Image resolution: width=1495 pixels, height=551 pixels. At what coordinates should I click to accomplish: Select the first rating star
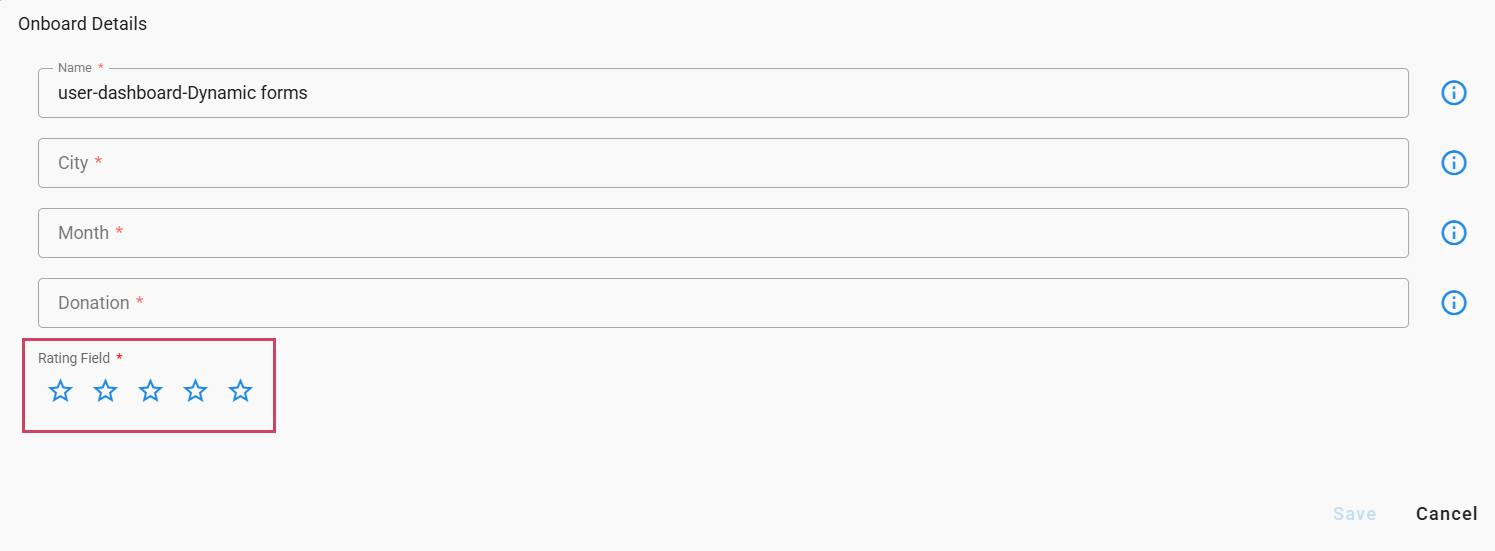click(61, 391)
